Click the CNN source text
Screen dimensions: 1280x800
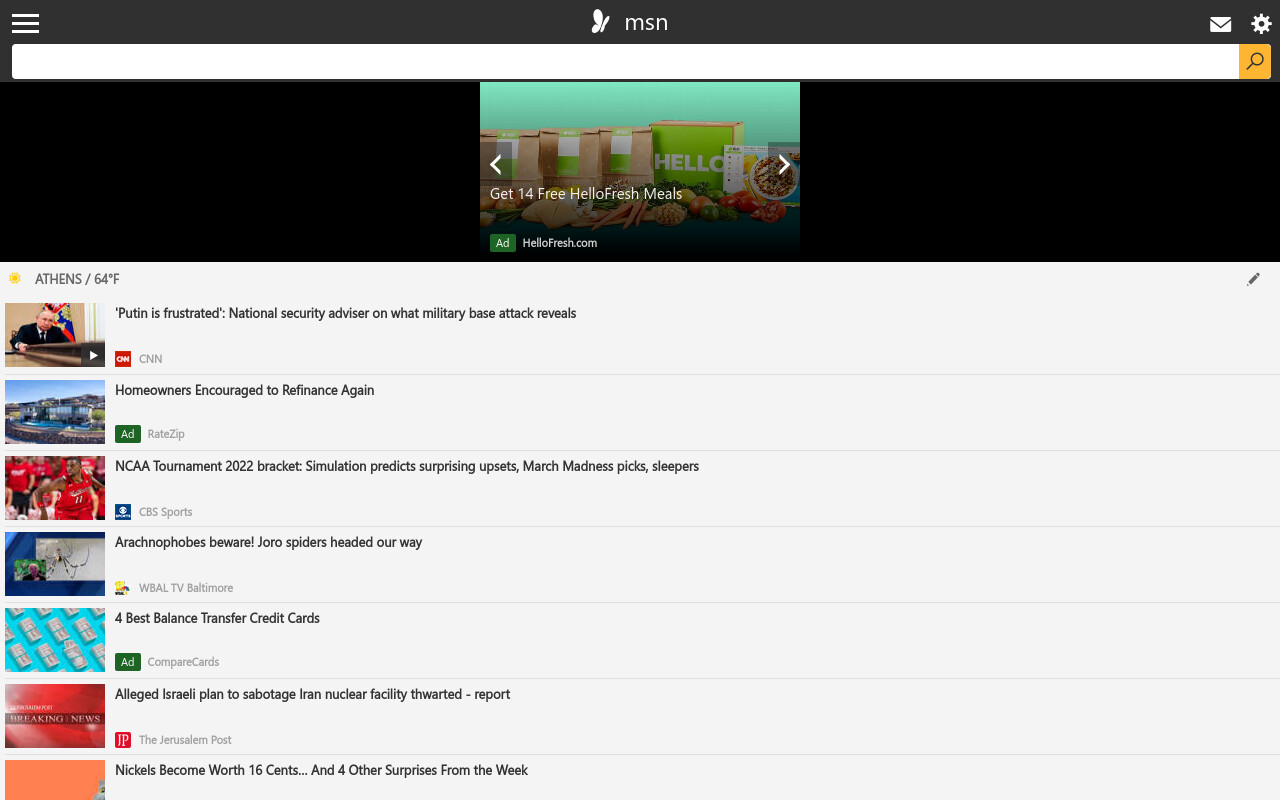click(x=151, y=359)
